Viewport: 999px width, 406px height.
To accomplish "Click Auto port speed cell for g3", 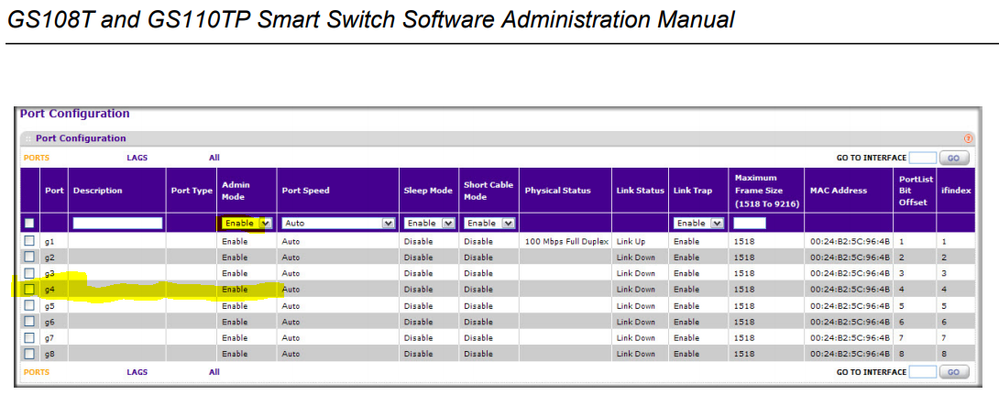I will [x=291, y=273].
